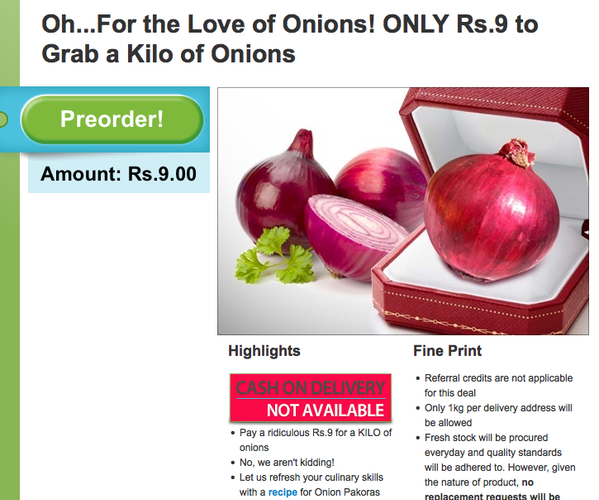This screenshot has width=599, height=500.
Task: Click the onions in jewelry box photo
Action: coord(403,211)
